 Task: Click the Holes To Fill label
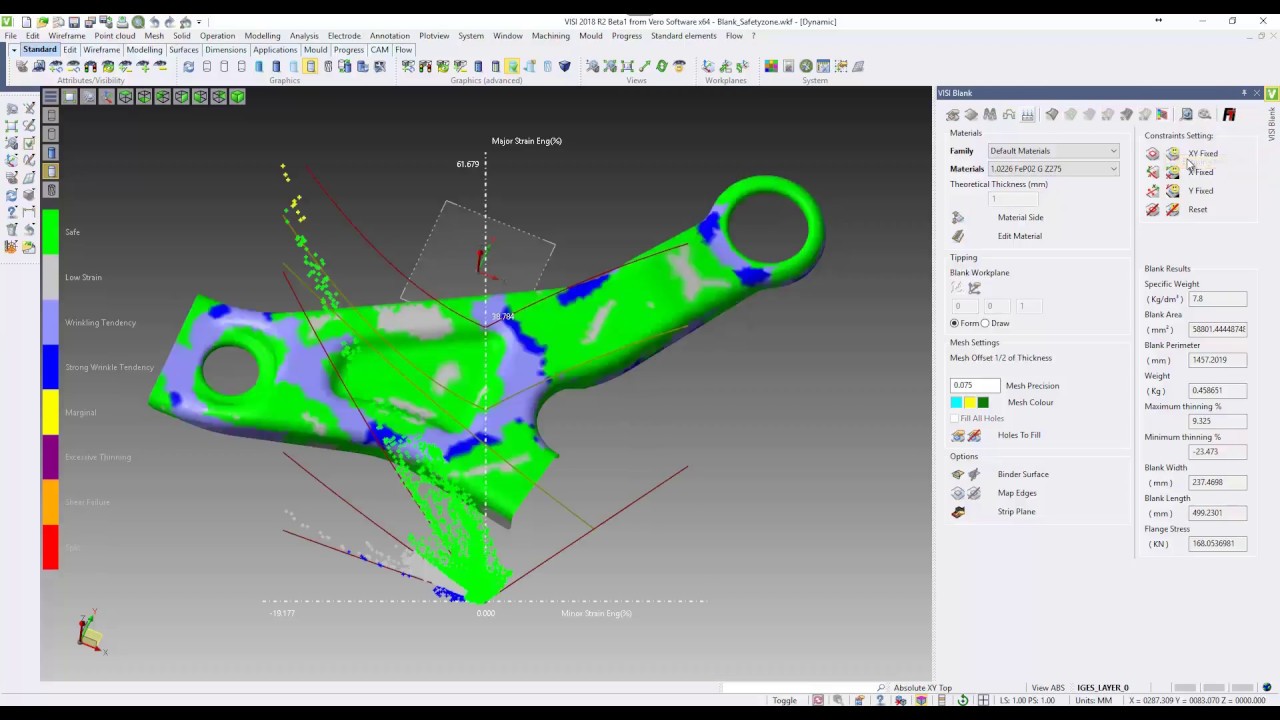coord(1019,435)
